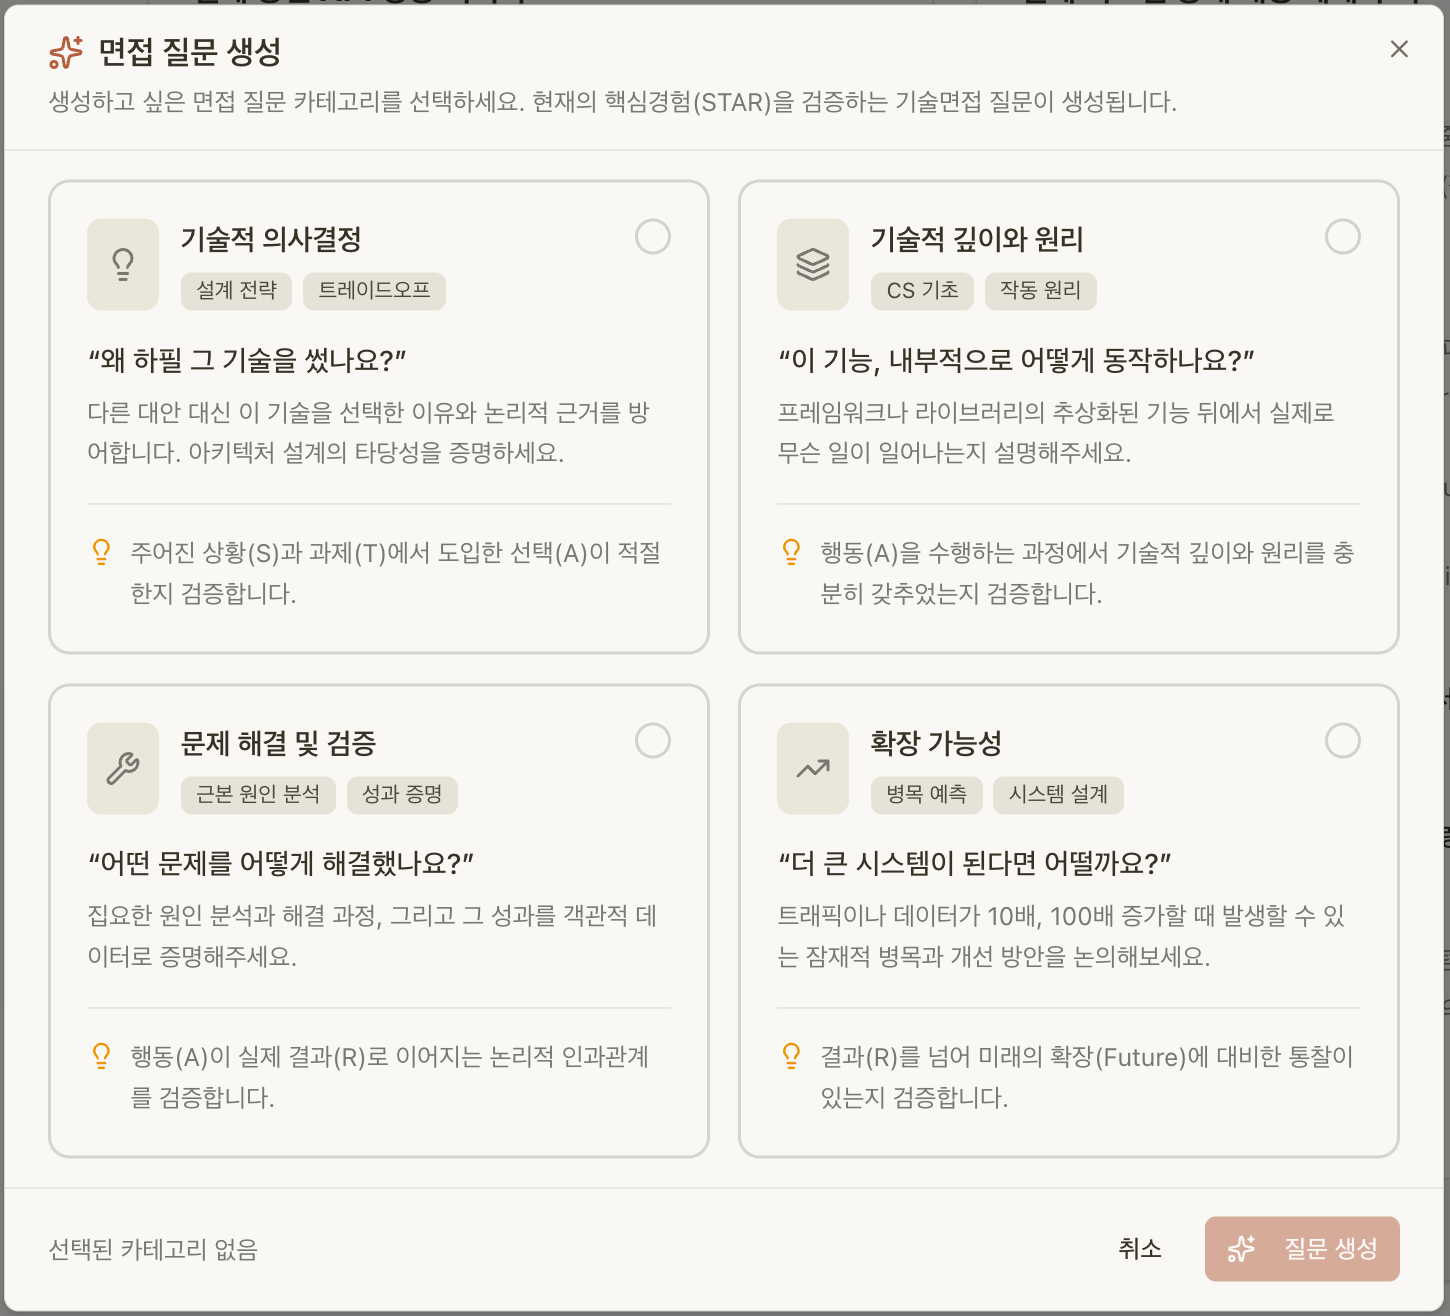This screenshot has width=1450, height=1316.
Task: Select the radio button for 문제 해결 및 검증
Action: [652, 741]
